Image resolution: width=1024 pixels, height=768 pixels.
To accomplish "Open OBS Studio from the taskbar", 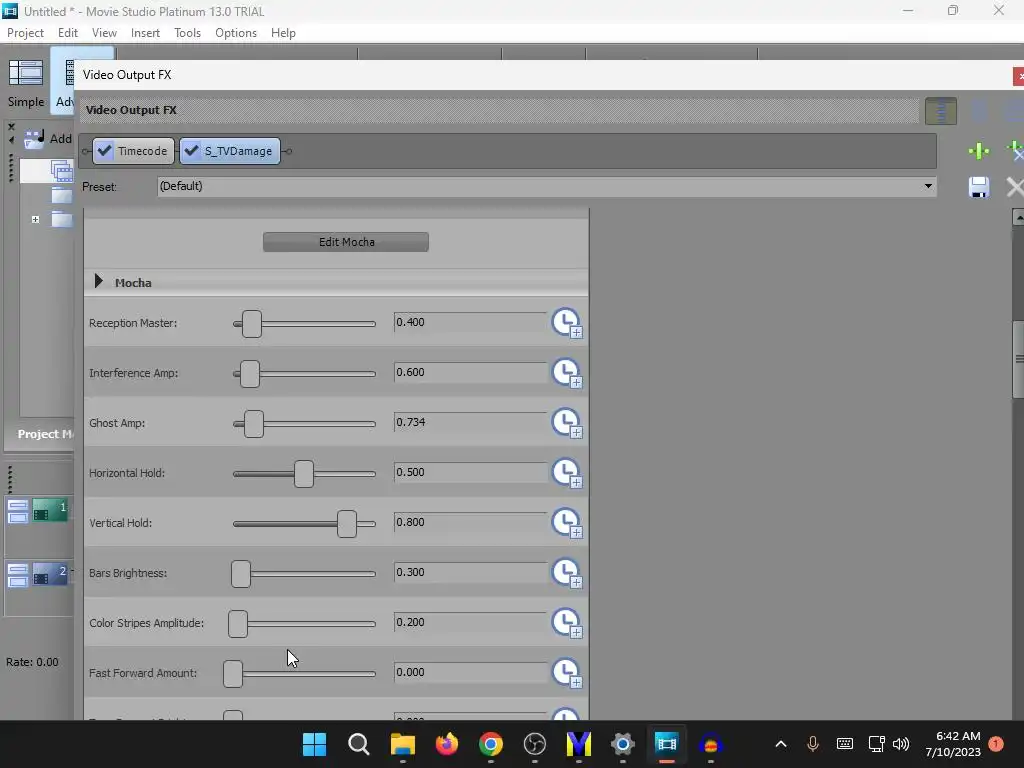I will [x=535, y=744].
